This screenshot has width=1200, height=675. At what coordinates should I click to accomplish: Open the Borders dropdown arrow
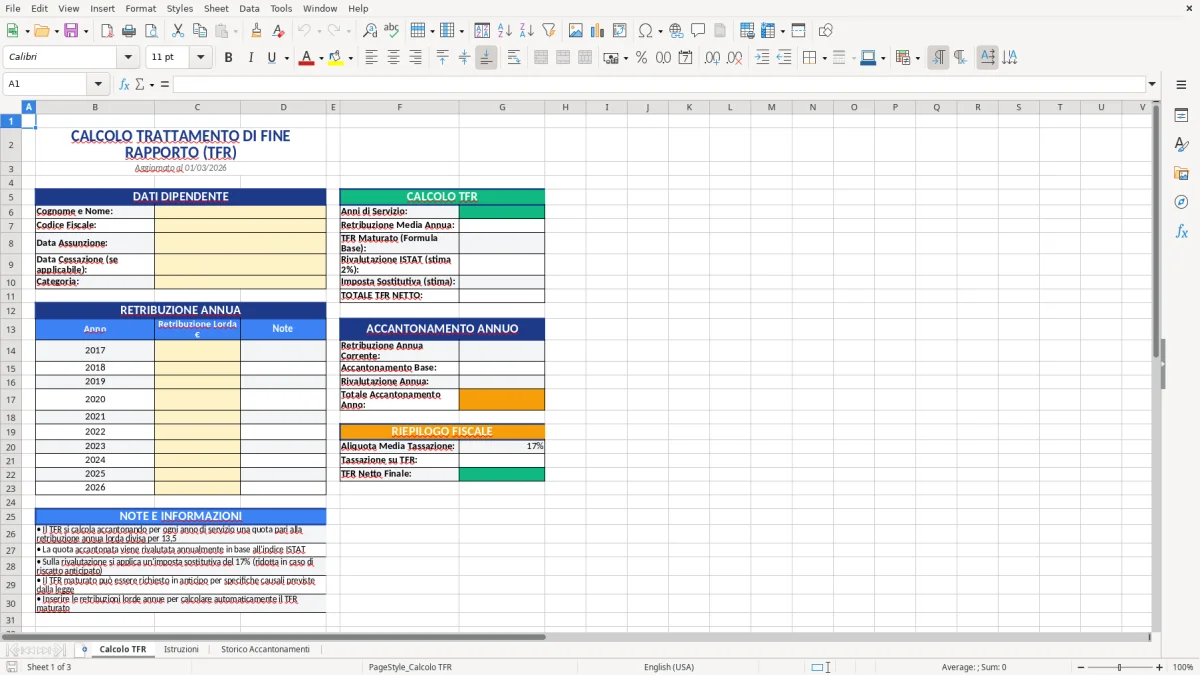tap(824, 58)
